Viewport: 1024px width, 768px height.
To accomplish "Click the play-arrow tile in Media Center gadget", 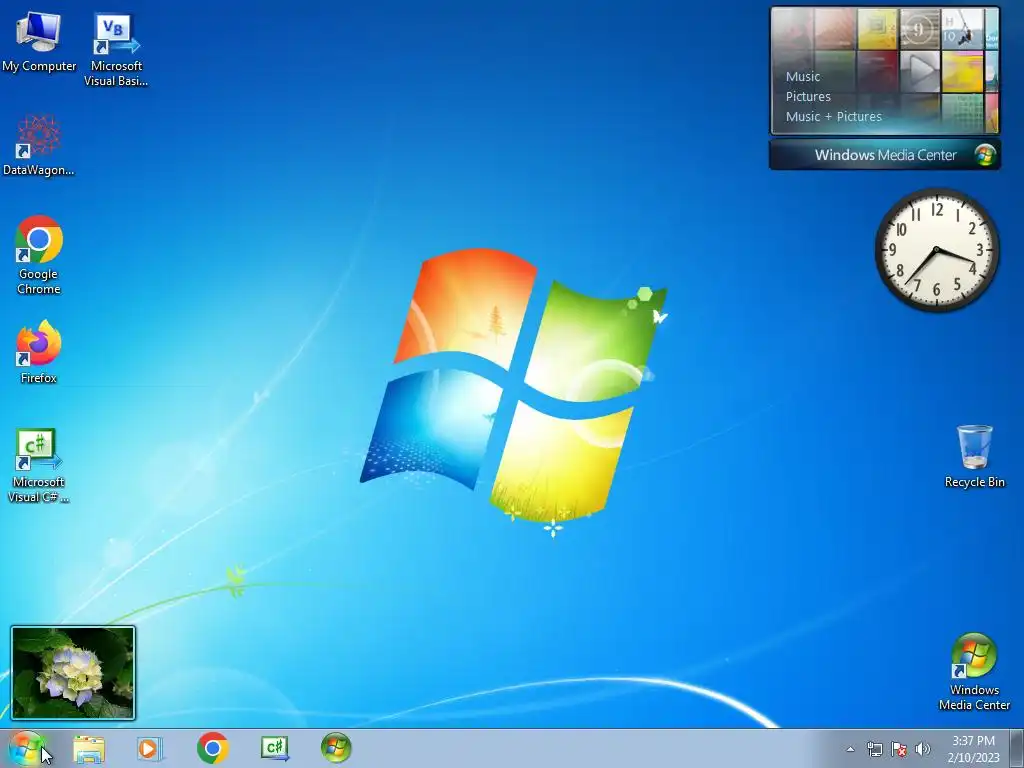I will click(920, 71).
